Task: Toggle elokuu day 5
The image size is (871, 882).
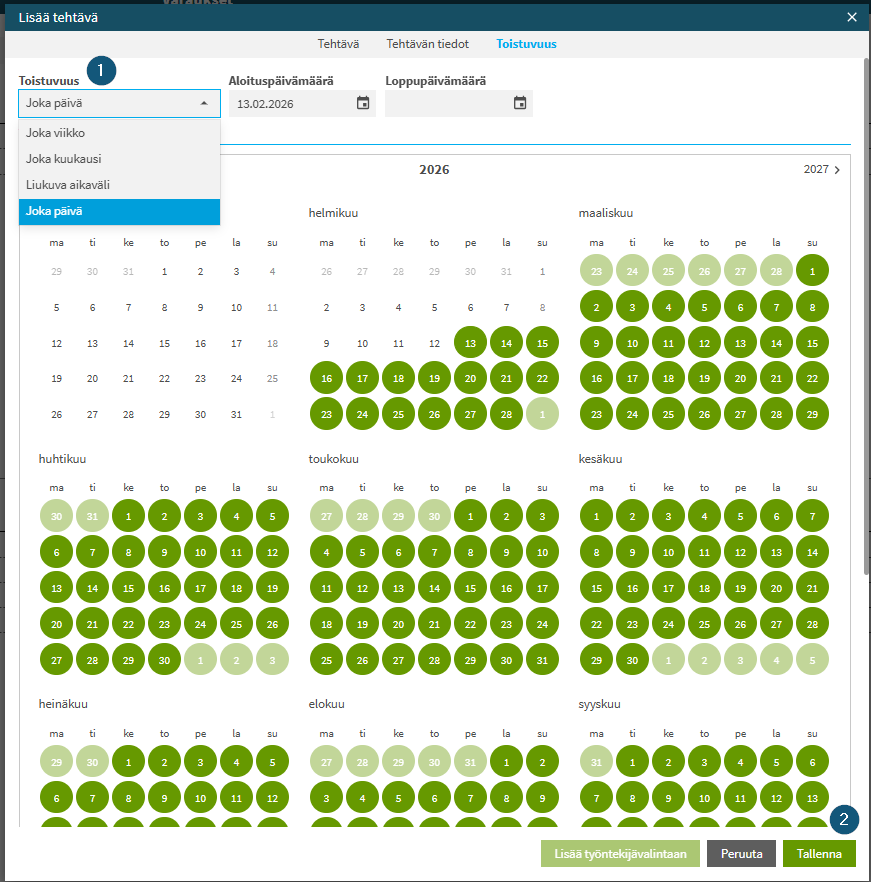Action: [398, 798]
